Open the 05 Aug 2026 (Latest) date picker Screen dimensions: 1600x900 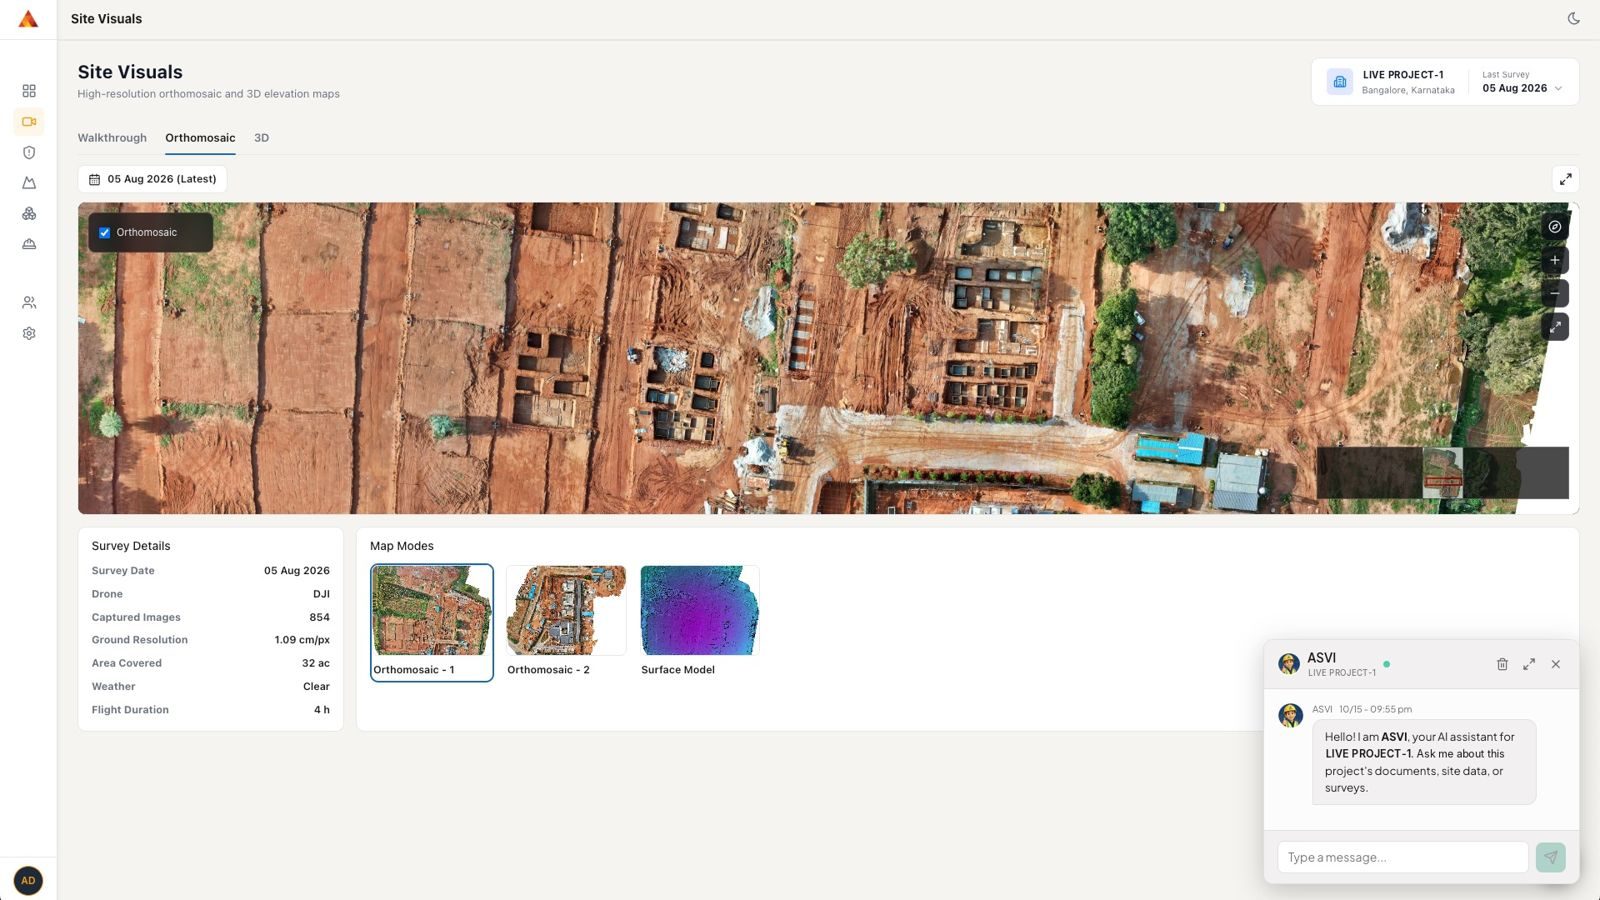152,179
